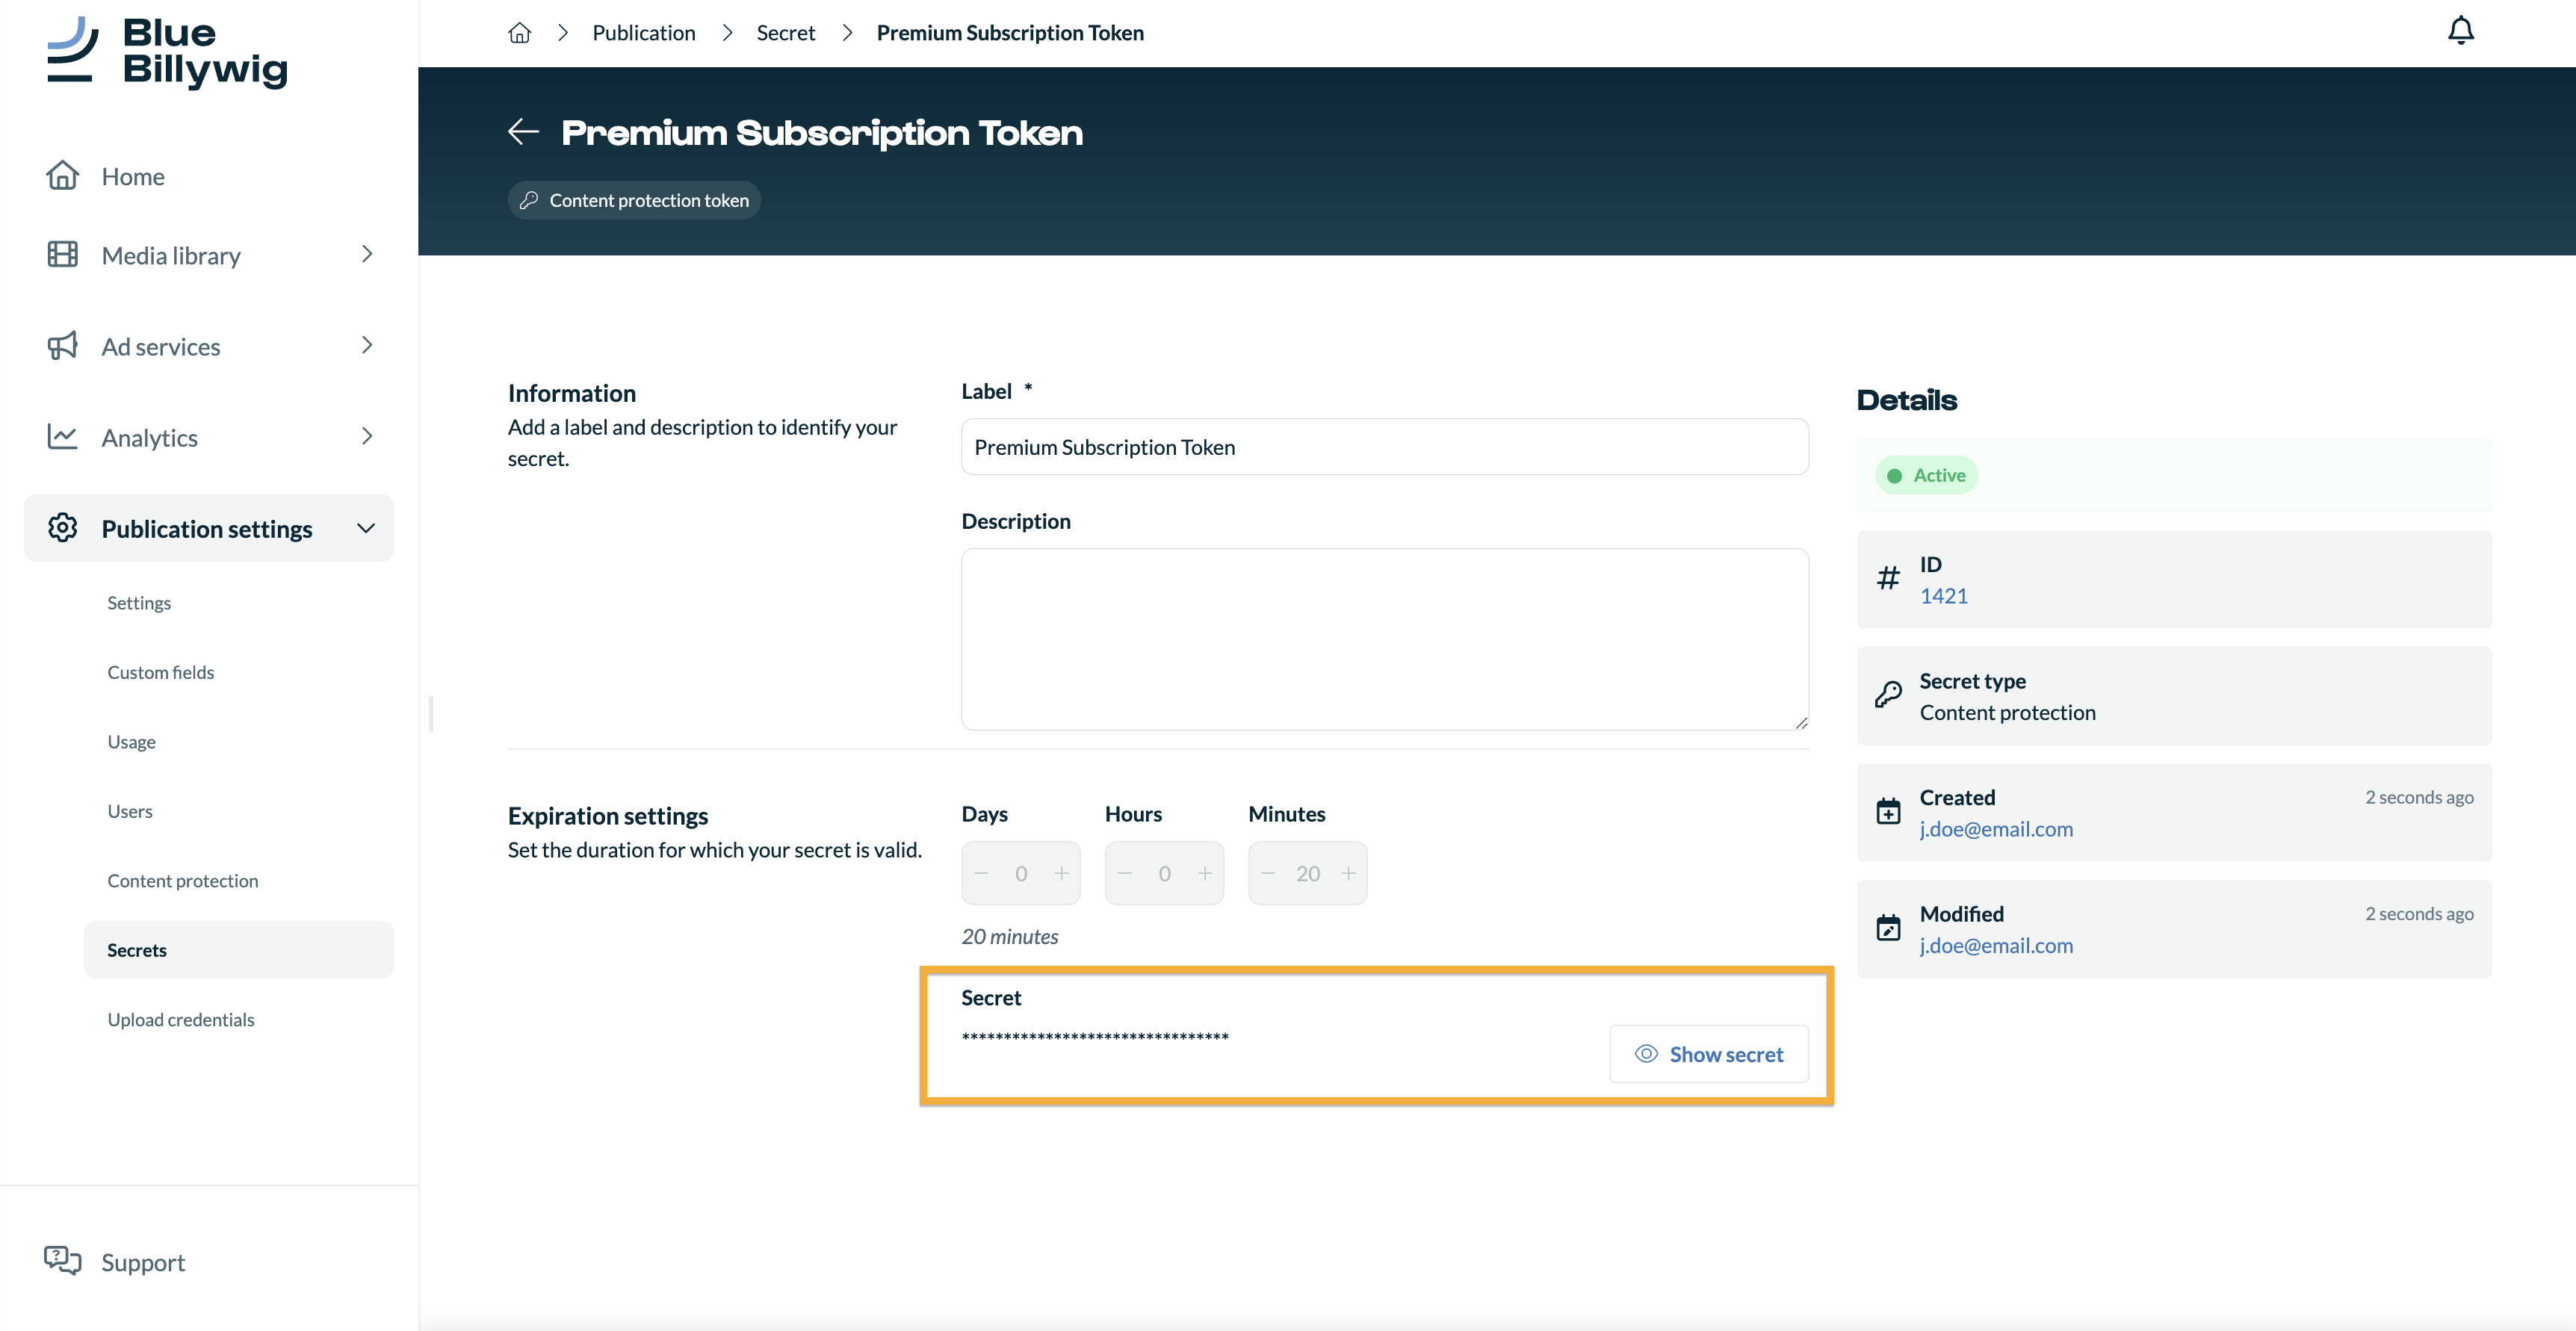Open the Users submenu item
Image resolution: width=2576 pixels, height=1331 pixels.
130,811
